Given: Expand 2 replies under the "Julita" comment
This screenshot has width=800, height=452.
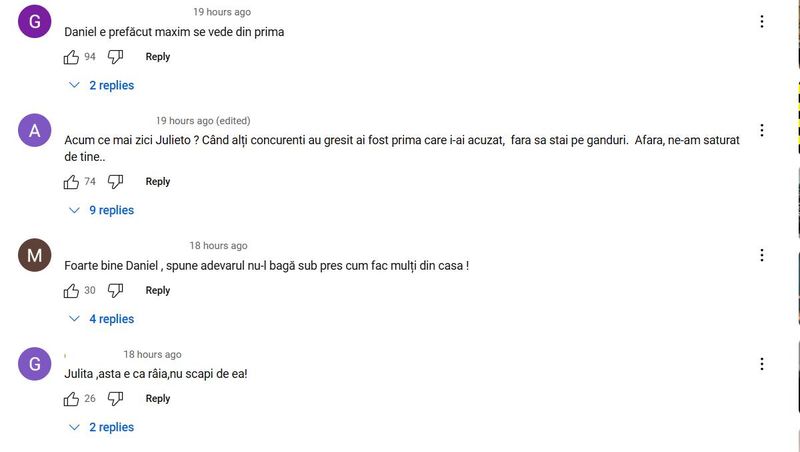Looking at the screenshot, I should point(102,427).
